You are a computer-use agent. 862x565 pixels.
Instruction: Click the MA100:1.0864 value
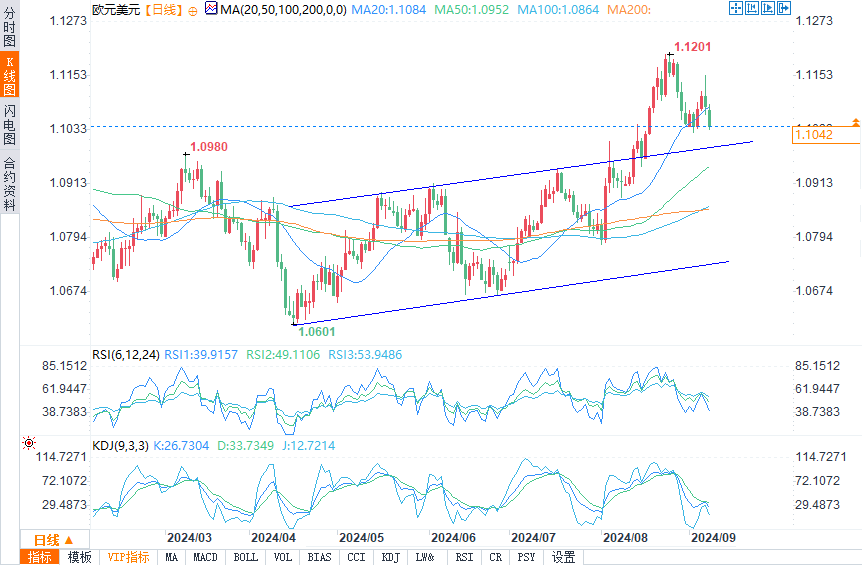click(558, 9)
